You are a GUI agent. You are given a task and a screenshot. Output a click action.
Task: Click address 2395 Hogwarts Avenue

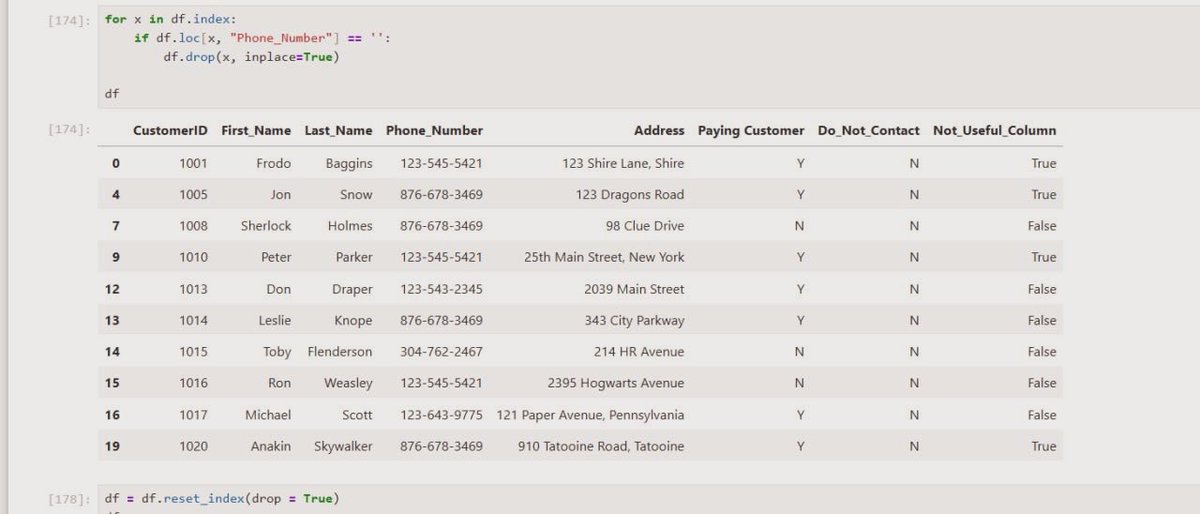[x=616, y=383]
